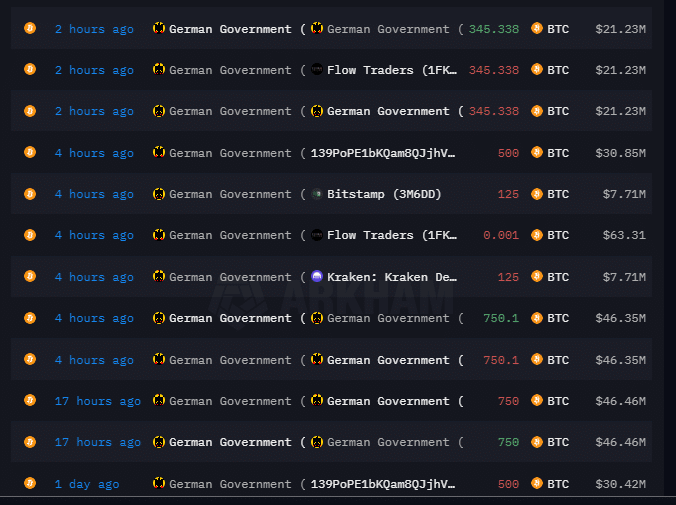Image resolution: width=676 pixels, height=505 pixels.
Task: Click BTC token icon in Bitstamp row
Action: tap(537, 194)
